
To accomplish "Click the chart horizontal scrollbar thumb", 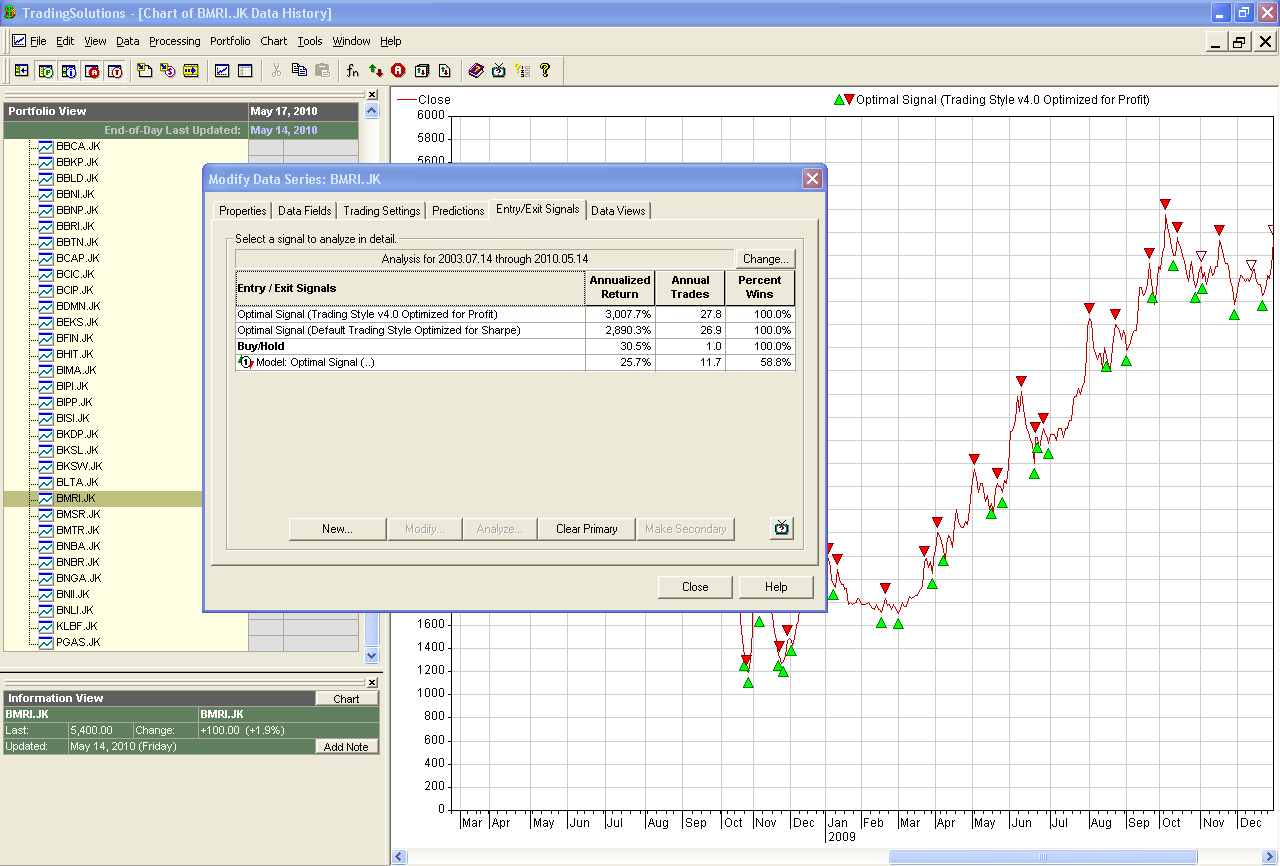I will tap(1043, 857).
